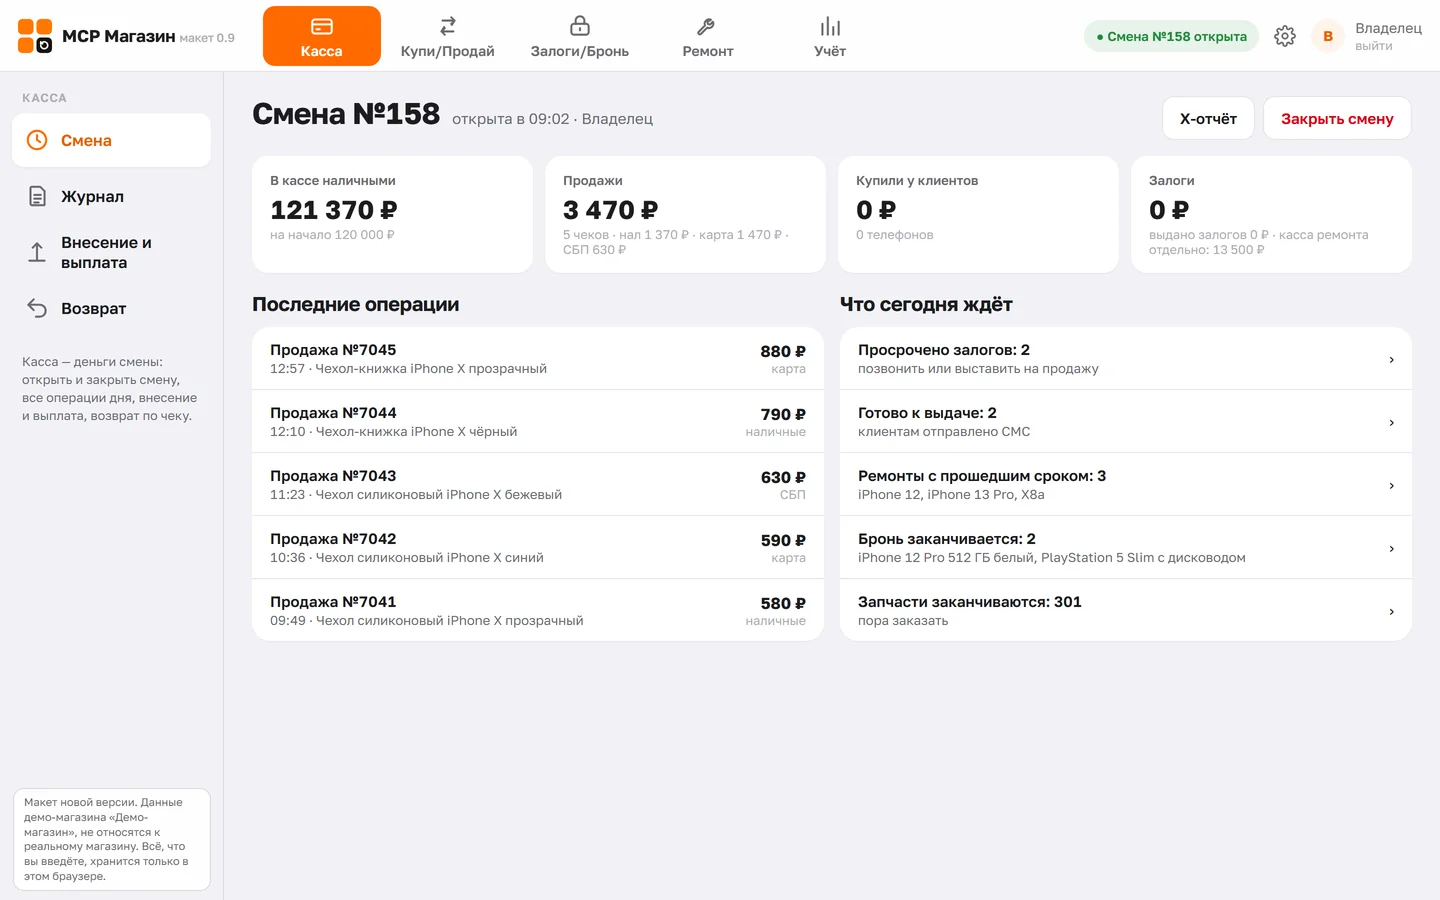
Task: Switch to the Залоги/Бронь tab
Action: point(580,36)
